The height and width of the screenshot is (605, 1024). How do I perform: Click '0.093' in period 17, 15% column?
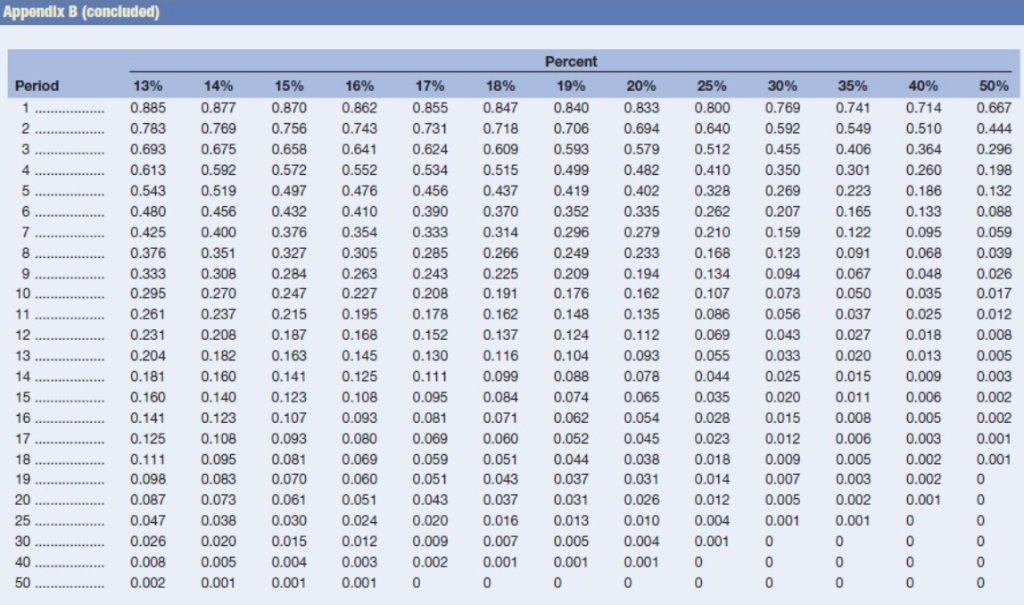[289, 438]
